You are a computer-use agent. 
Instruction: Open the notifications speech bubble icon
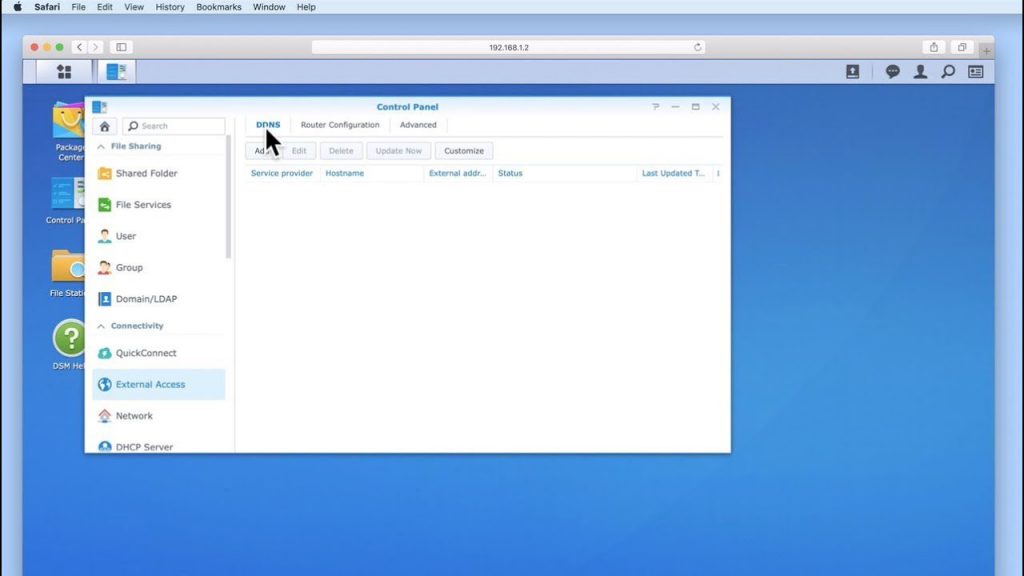click(892, 72)
